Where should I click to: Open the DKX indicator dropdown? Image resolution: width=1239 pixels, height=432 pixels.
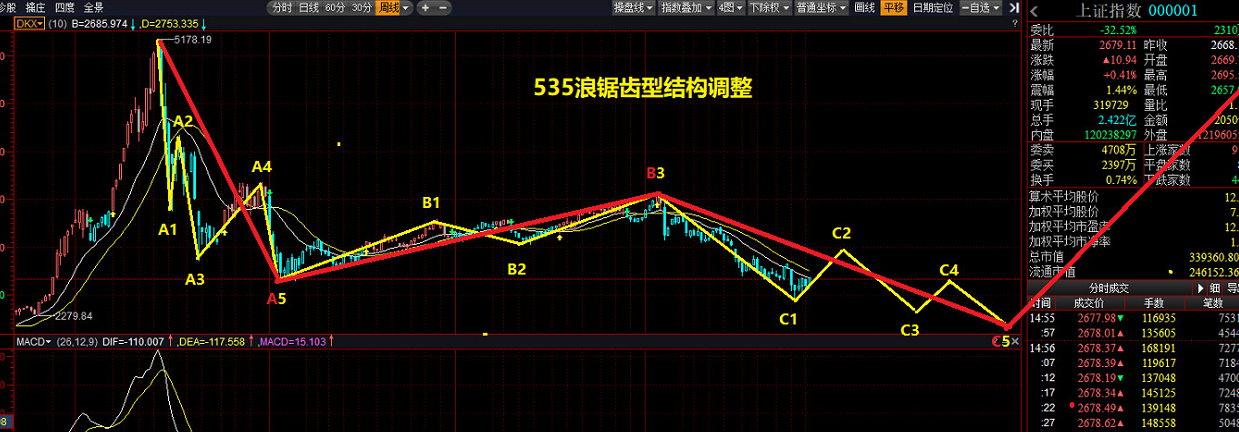[x=30, y=24]
